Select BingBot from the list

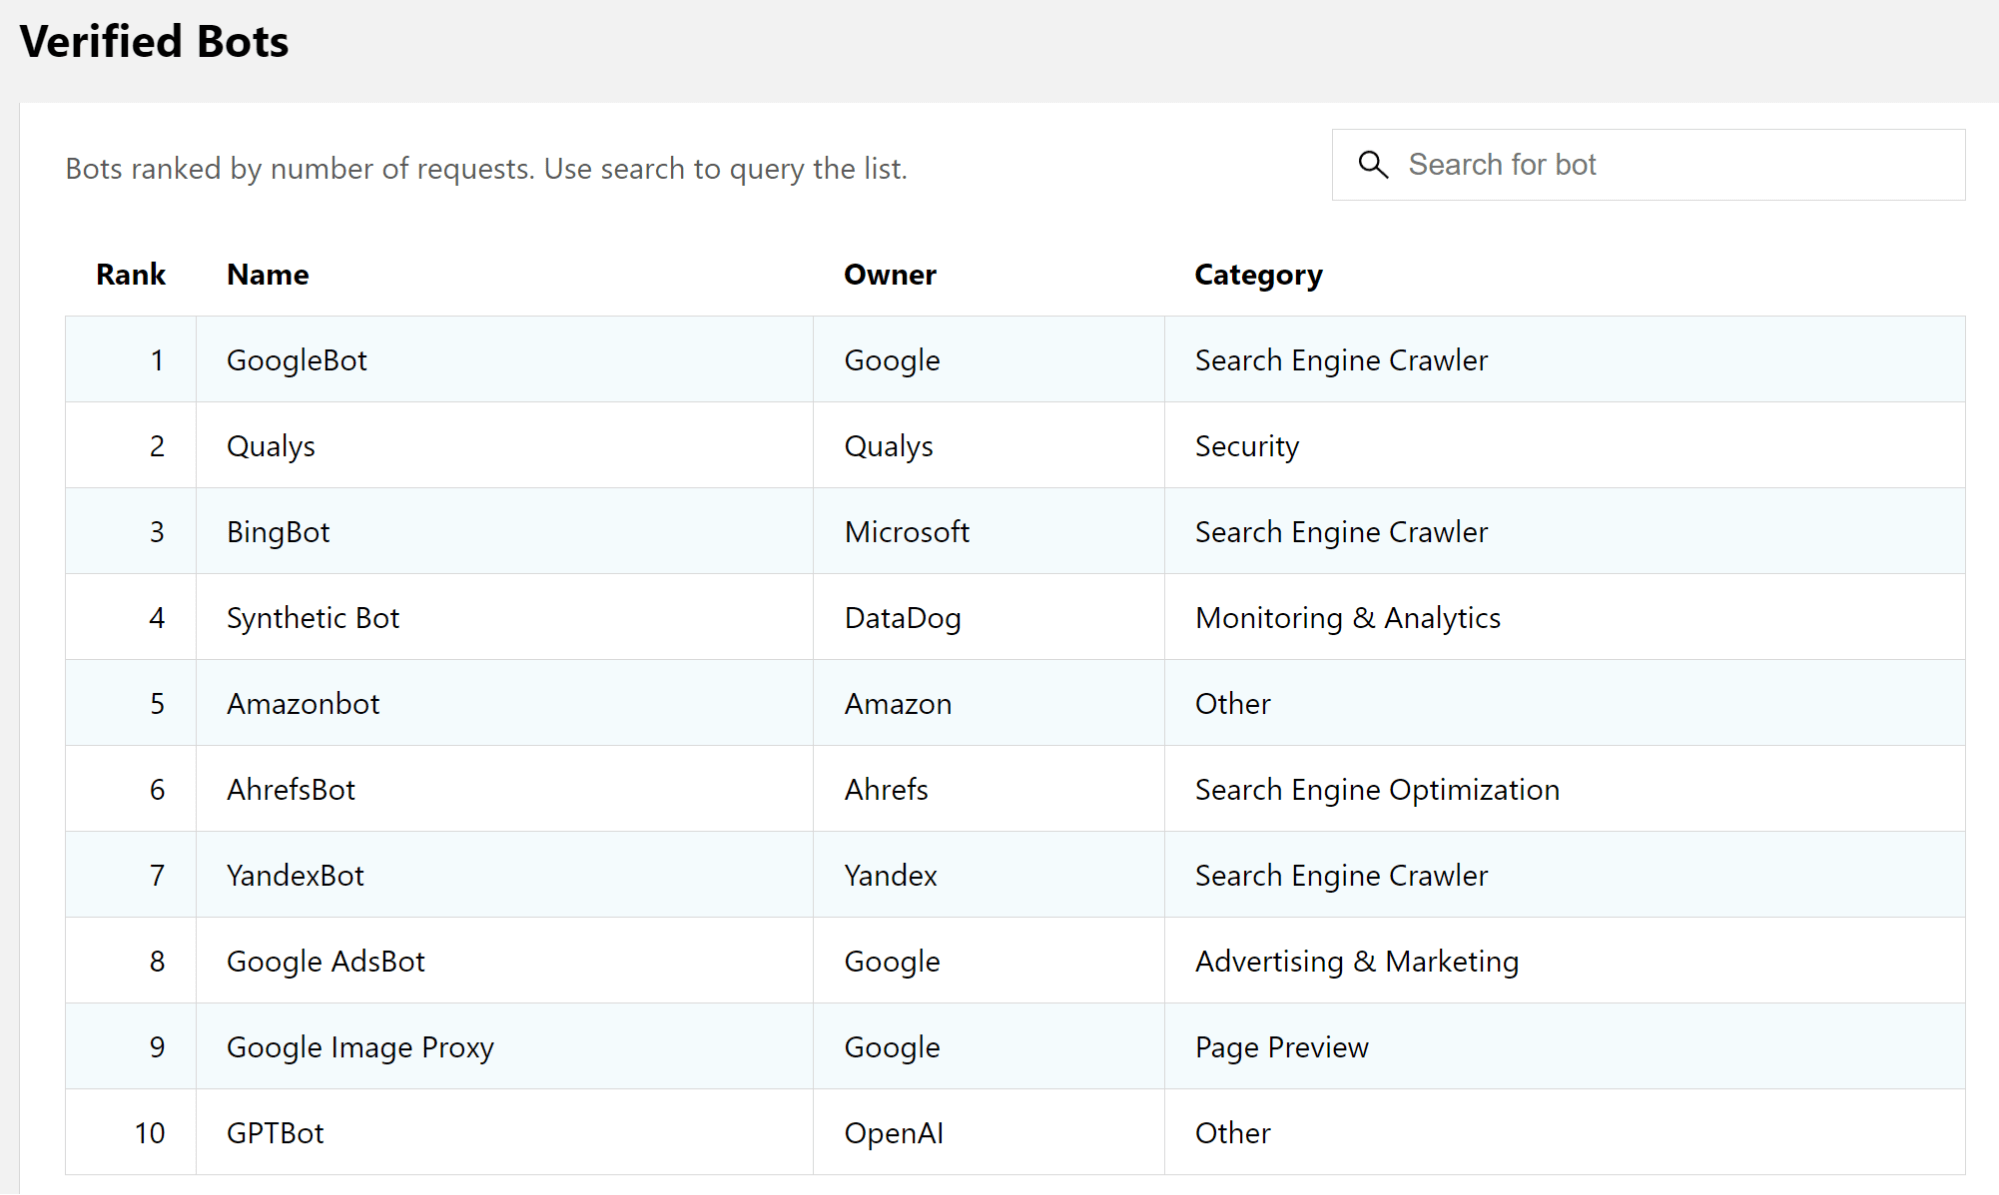point(279,531)
